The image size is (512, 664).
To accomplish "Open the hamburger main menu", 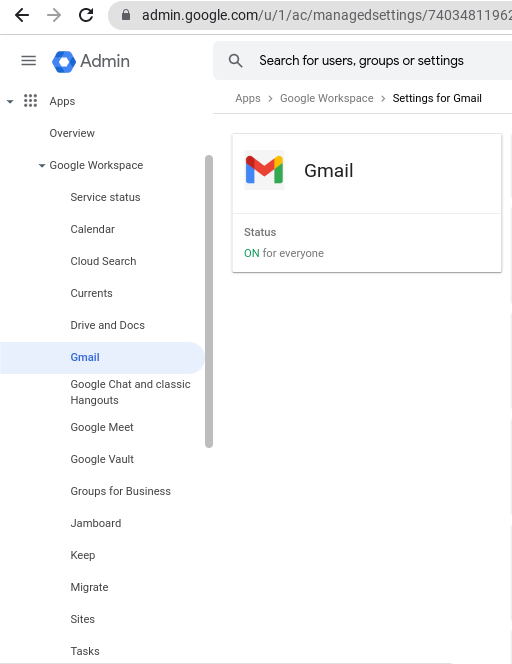I will coord(28,61).
